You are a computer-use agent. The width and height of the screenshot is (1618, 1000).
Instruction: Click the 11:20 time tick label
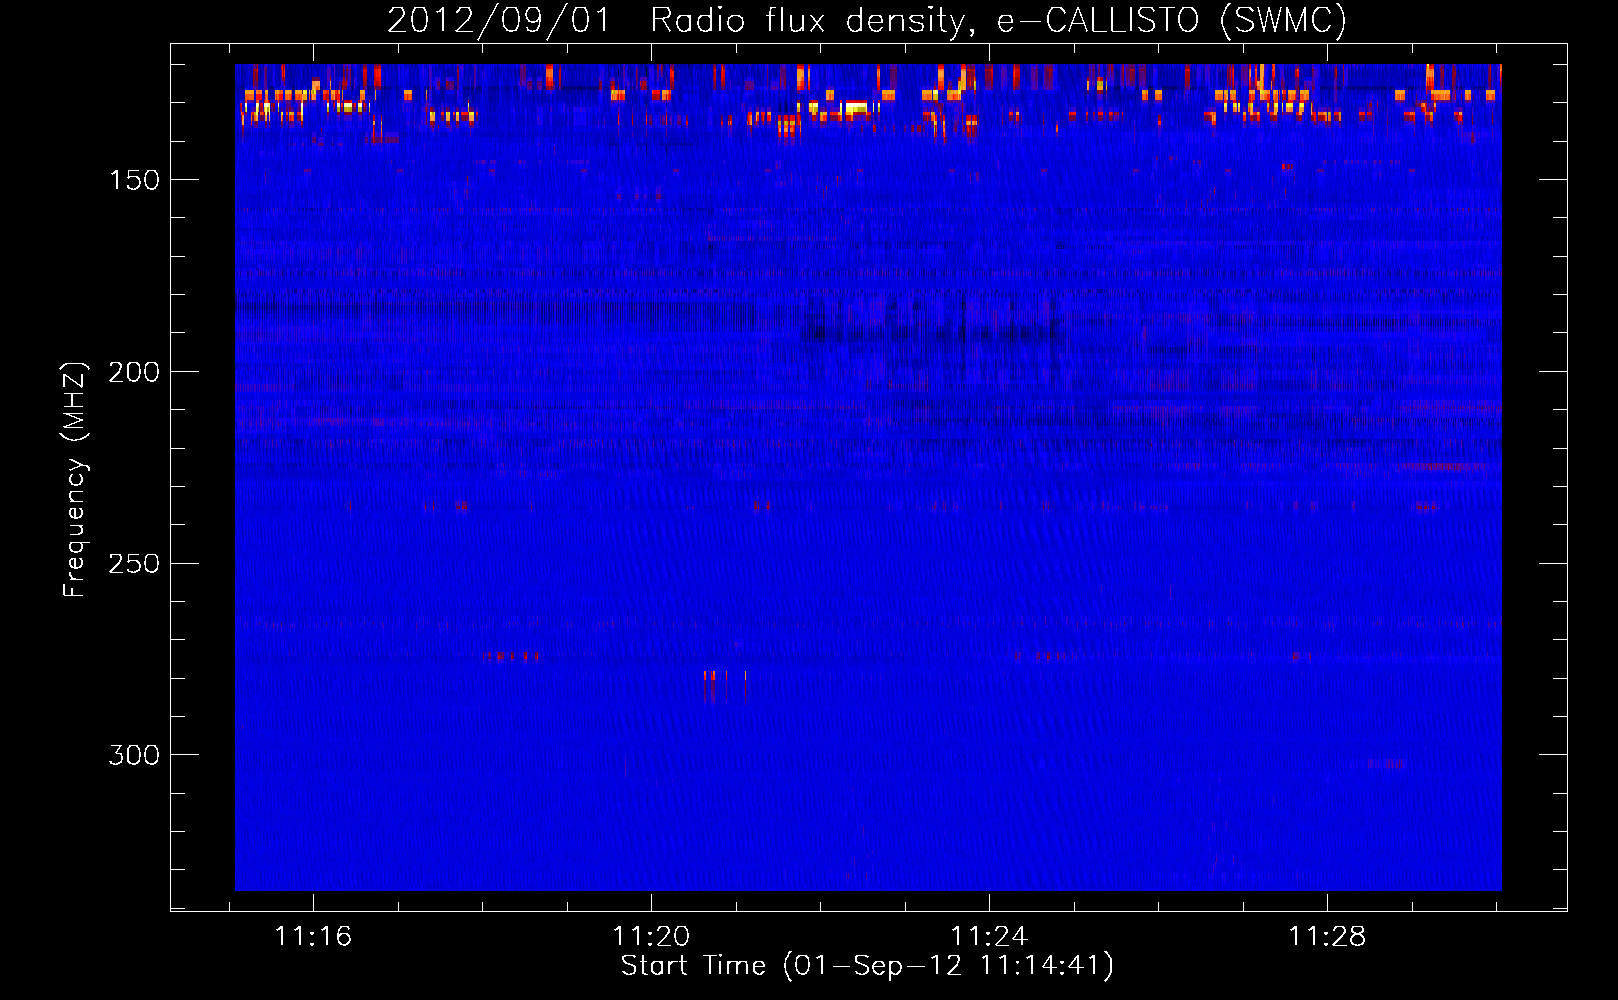(x=651, y=937)
